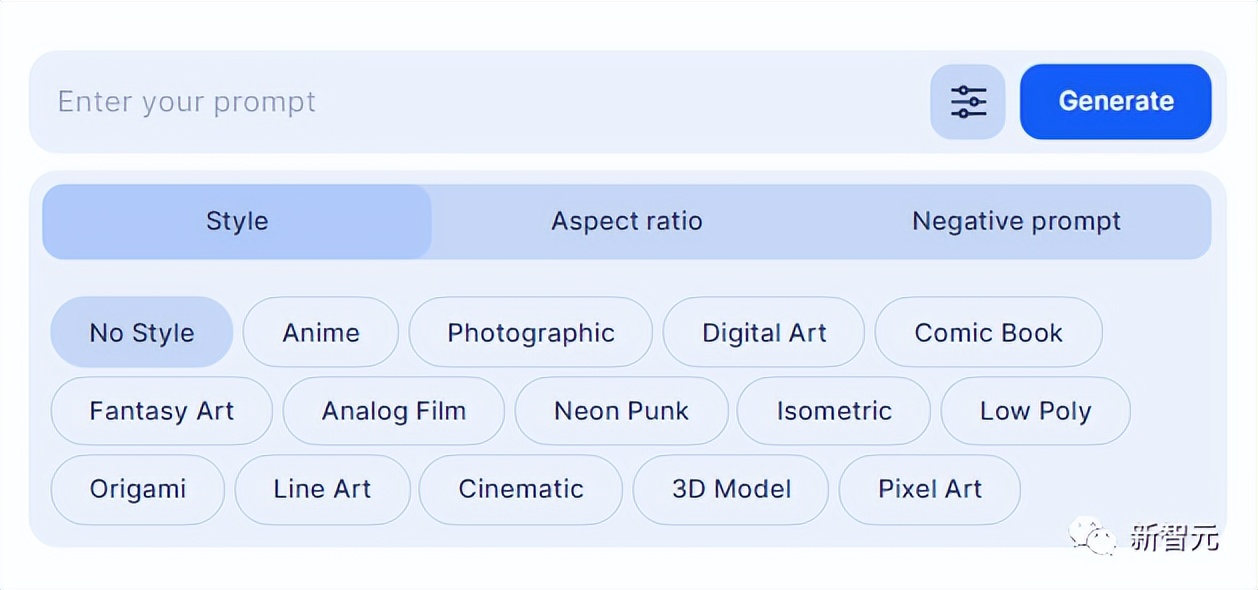This screenshot has width=1258, height=590.
Task: Choose the Cinematic style
Action: point(521,489)
